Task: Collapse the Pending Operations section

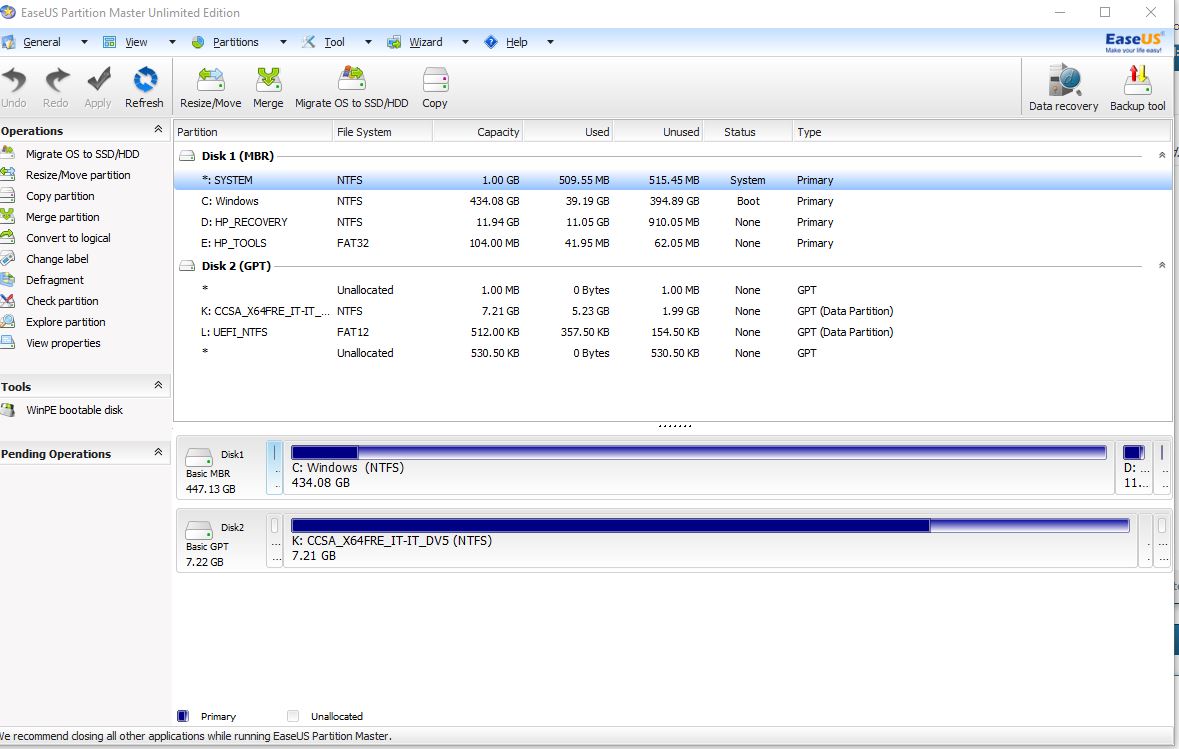Action: click(x=158, y=452)
